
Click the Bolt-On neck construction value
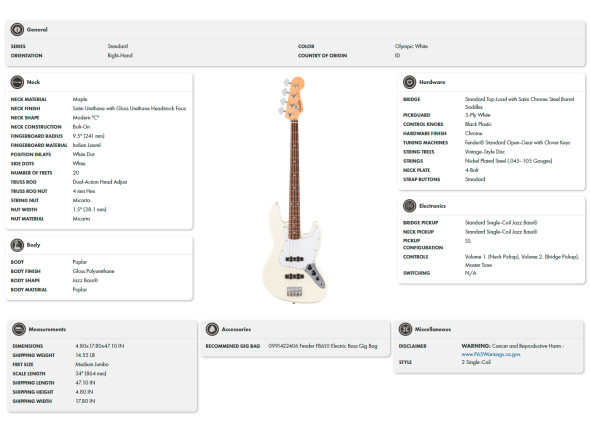(81, 127)
